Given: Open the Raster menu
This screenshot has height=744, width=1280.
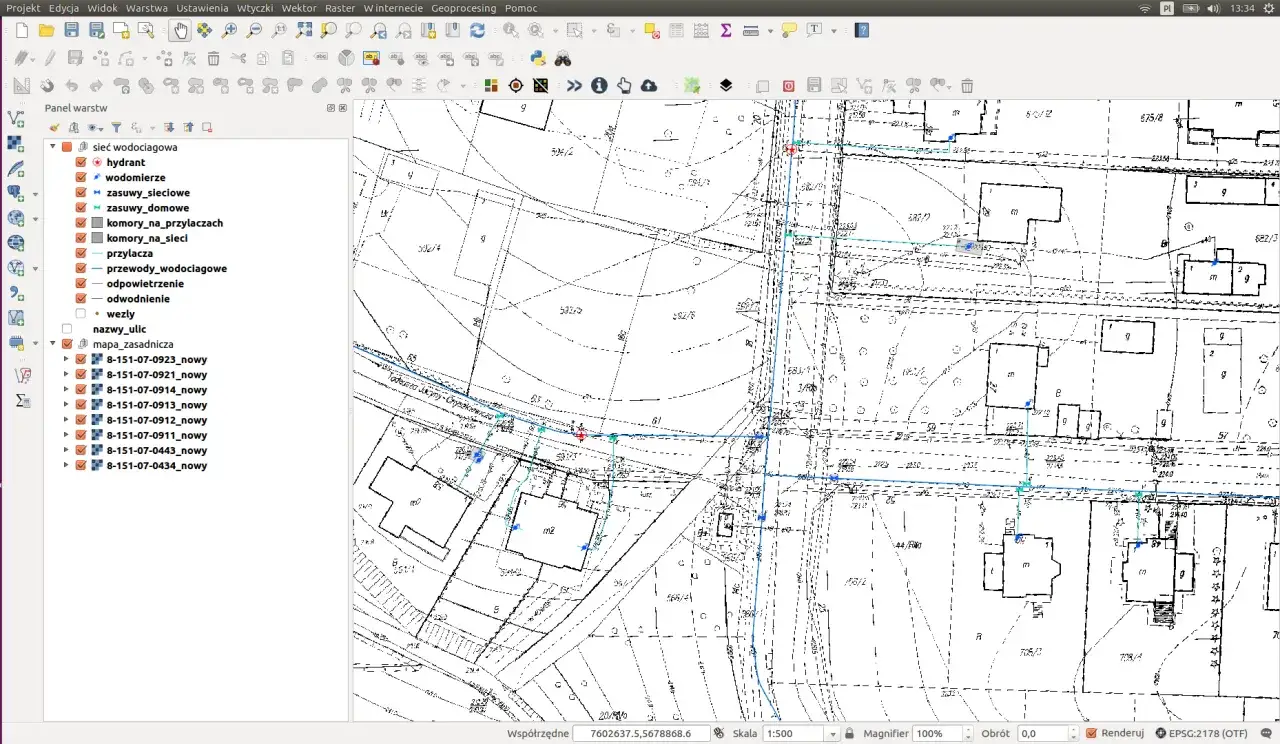Looking at the screenshot, I should pyautogui.click(x=340, y=8).
